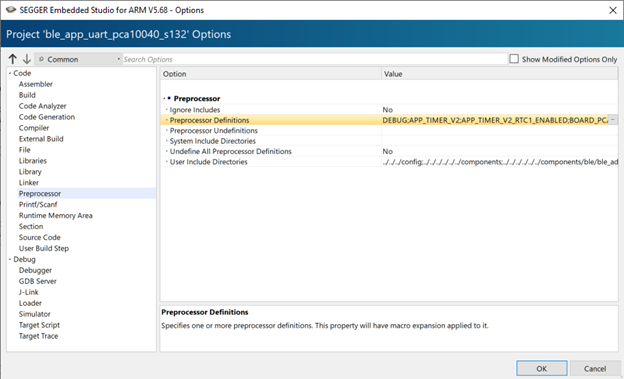This screenshot has height=379, width=624.
Task: Collapse the Debug tree group
Action: (x=10, y=260)
